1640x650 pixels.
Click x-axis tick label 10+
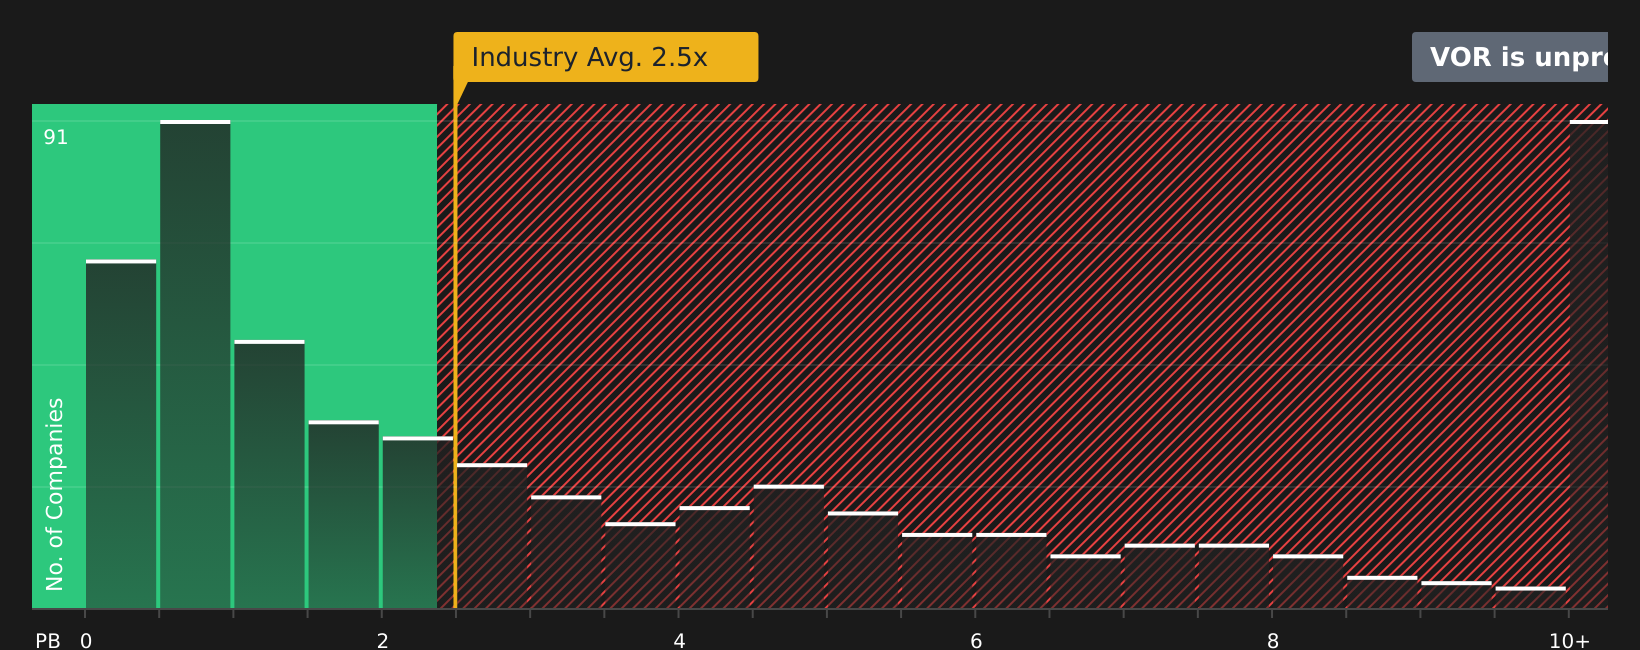(1569, 641)
